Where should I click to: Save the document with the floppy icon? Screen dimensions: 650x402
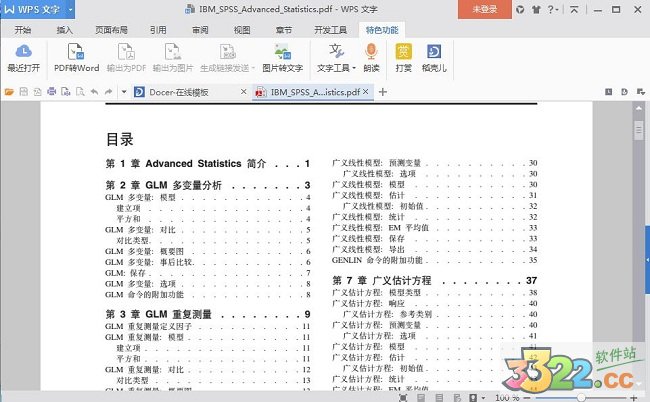[24, 92]
